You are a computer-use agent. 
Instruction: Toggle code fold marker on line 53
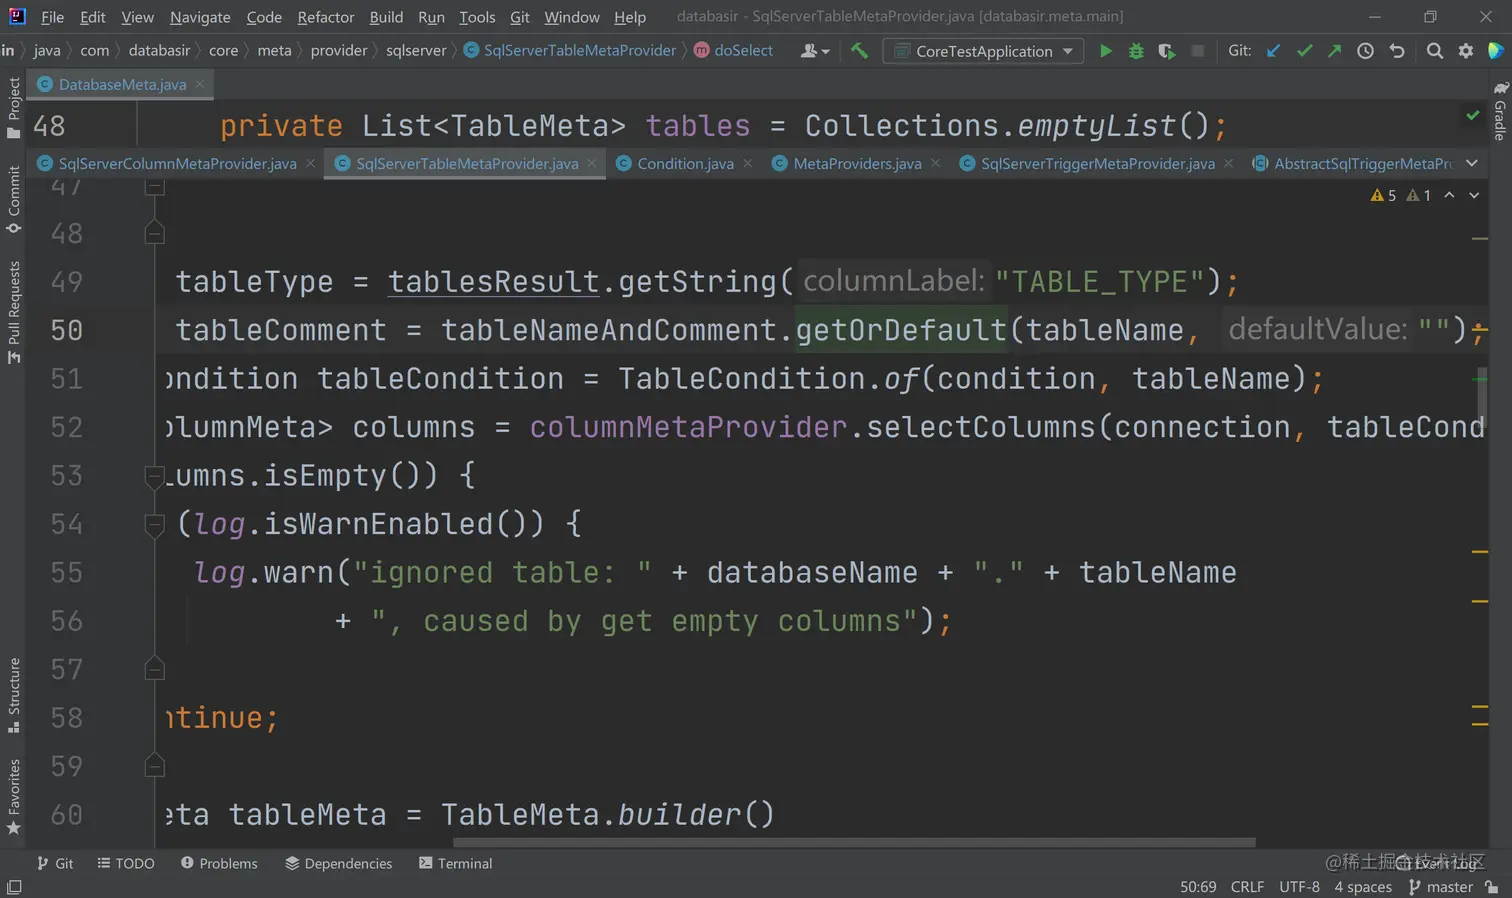click(154, 476)
